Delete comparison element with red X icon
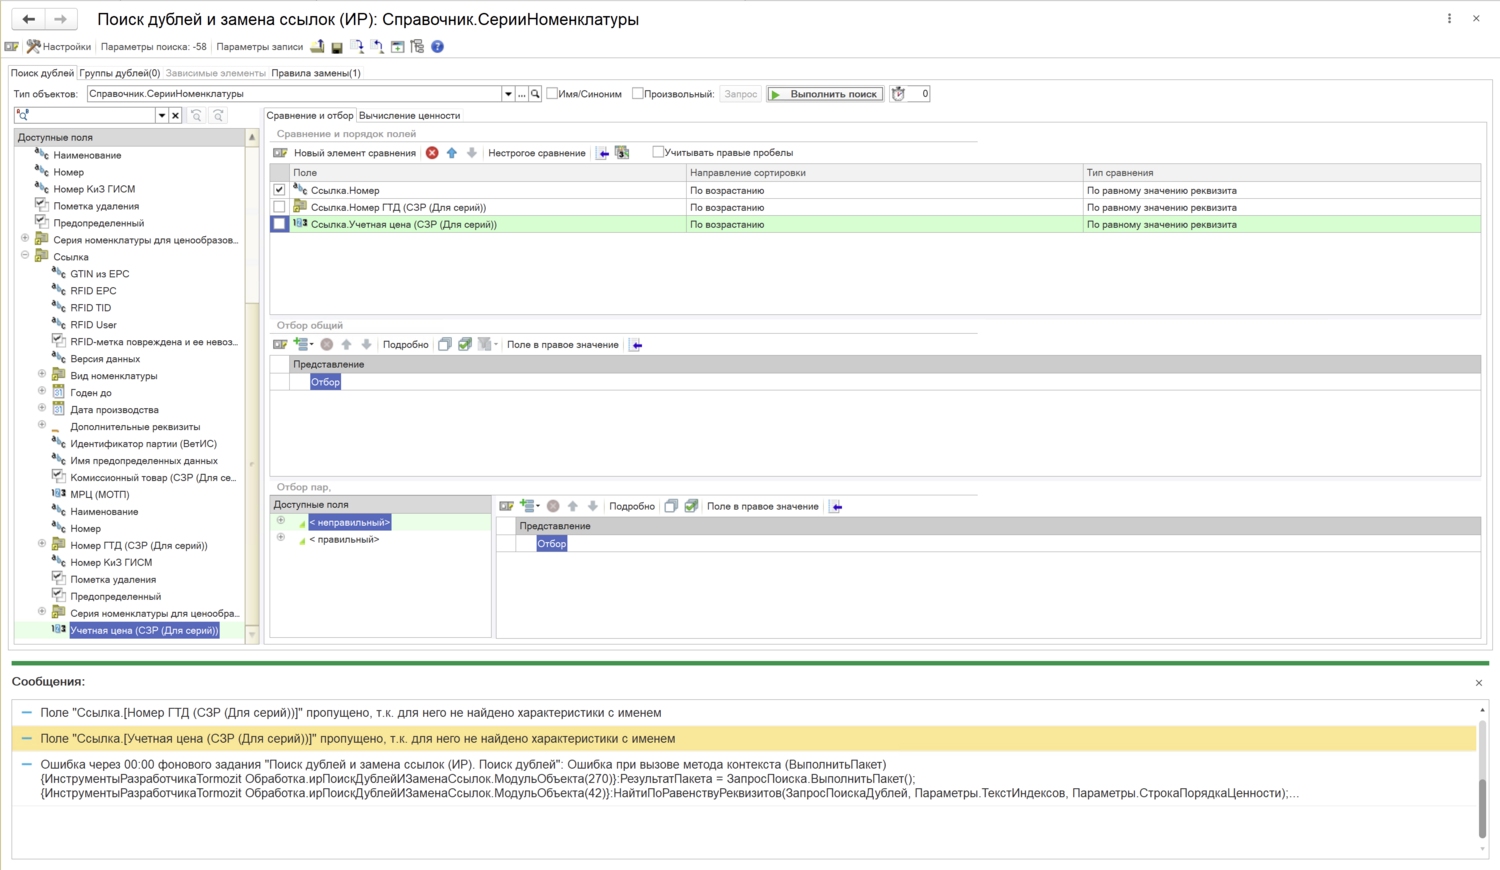The image size is (1500, 870). click(432, 153)
